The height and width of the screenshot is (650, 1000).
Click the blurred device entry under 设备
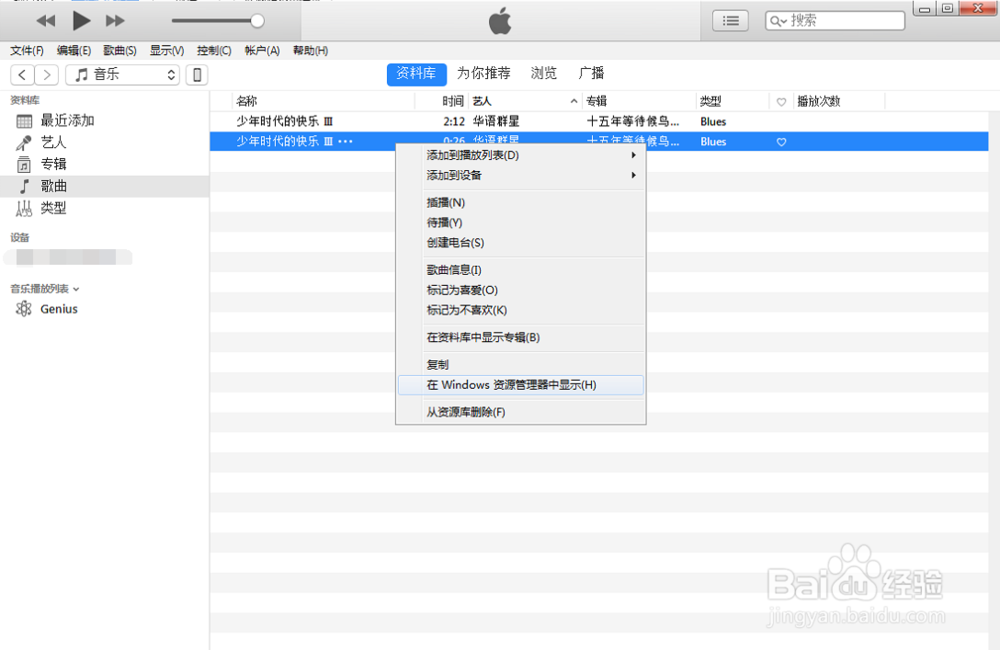tap(68, 257)
